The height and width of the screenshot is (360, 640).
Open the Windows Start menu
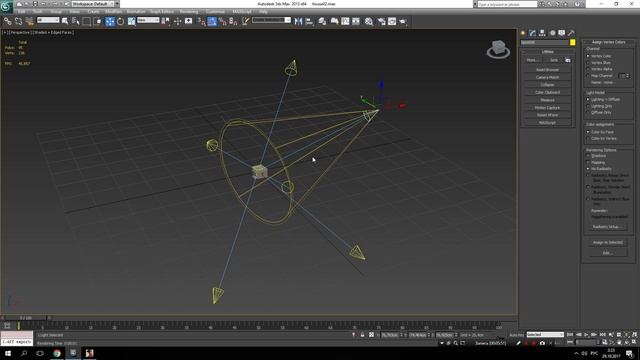coord(8,353)
